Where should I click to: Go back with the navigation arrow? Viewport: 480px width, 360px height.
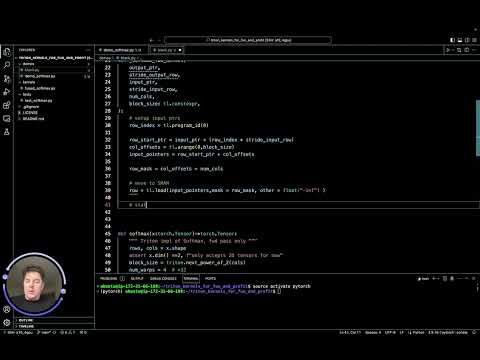pyautogui.click(x=151, y=40)
